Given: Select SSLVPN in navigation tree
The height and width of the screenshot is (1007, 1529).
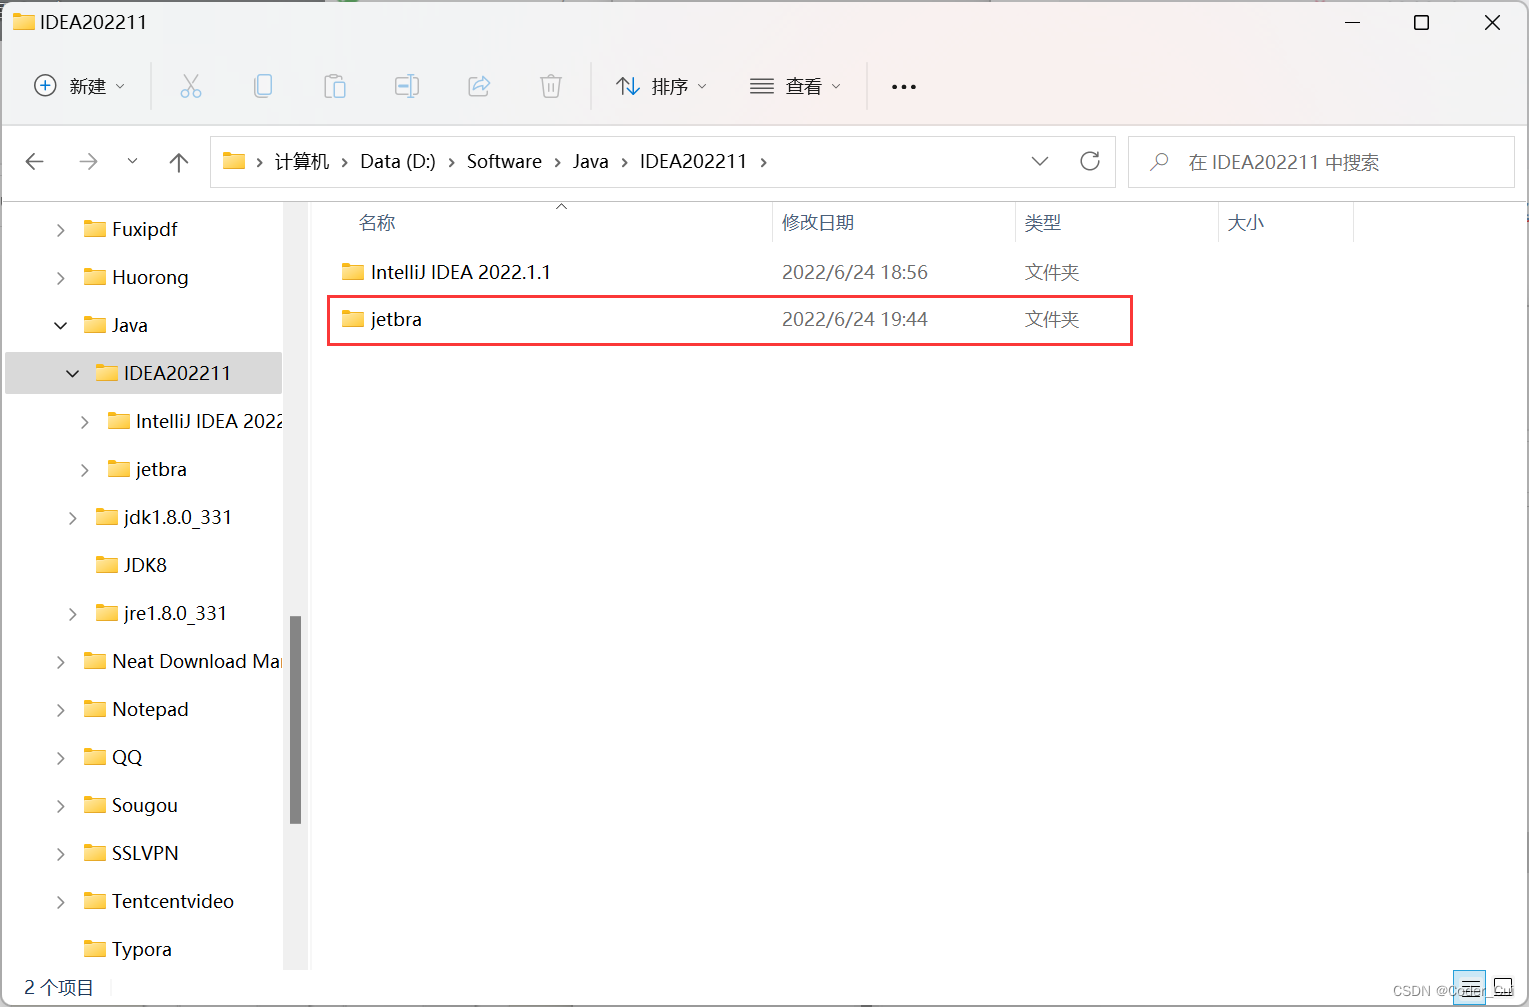Looking at the screenshot, I should [145, 853].
